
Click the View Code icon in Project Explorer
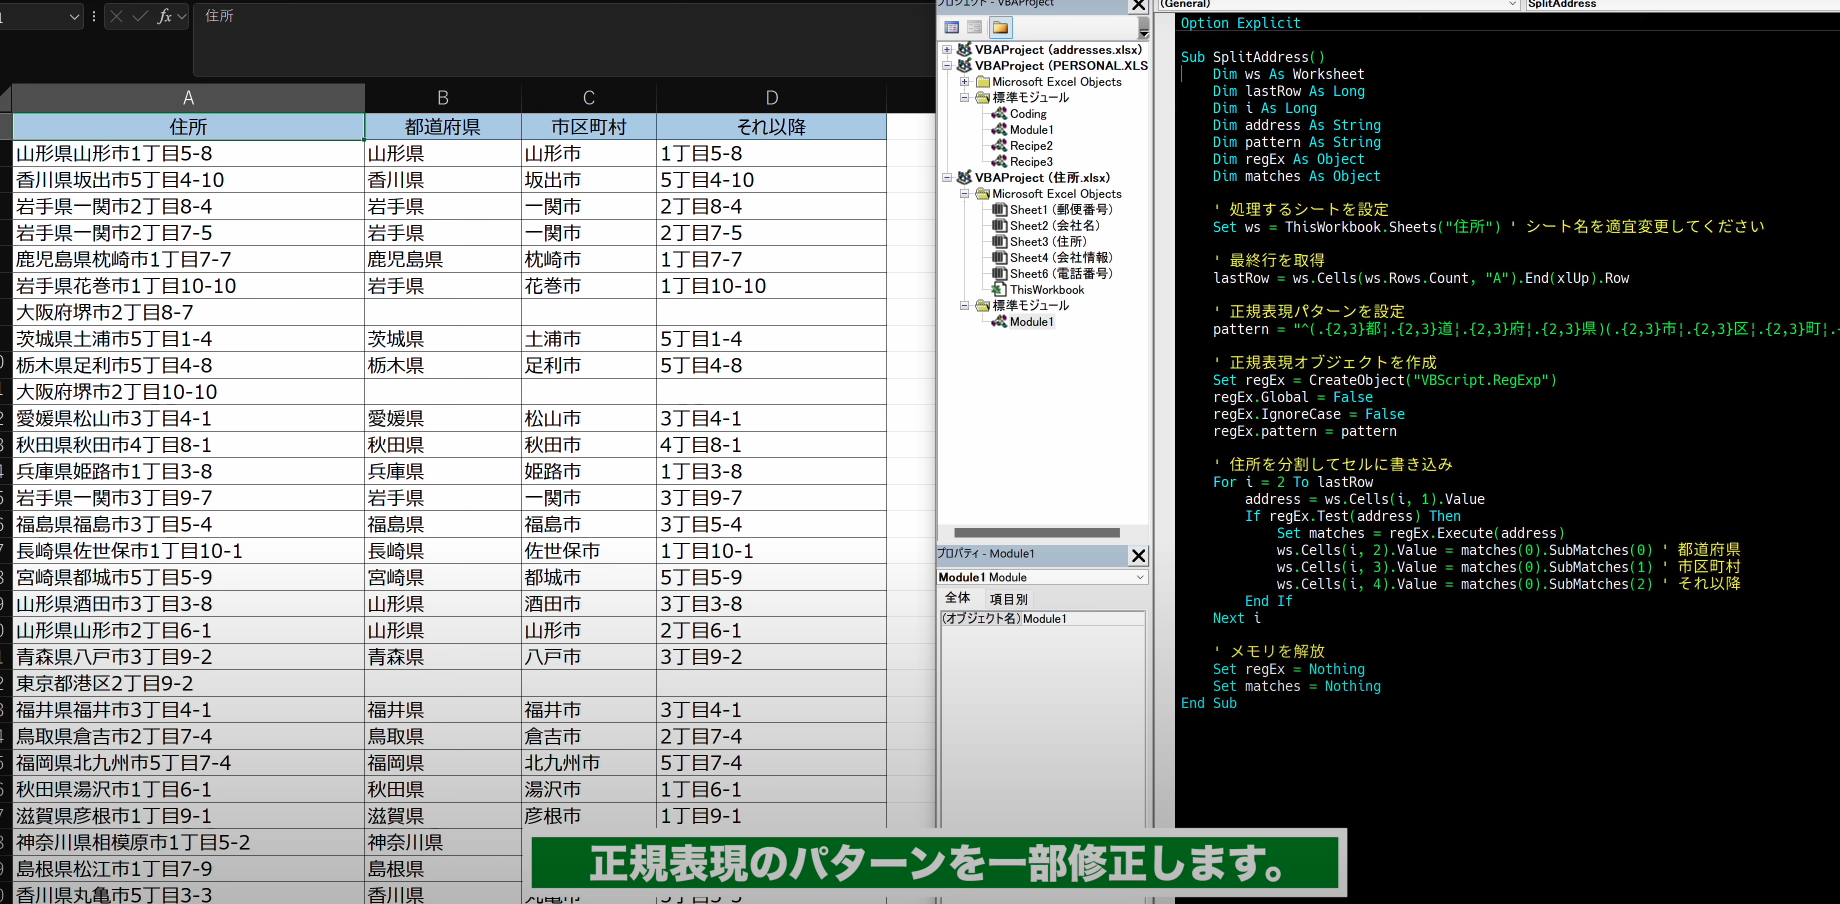952,28
